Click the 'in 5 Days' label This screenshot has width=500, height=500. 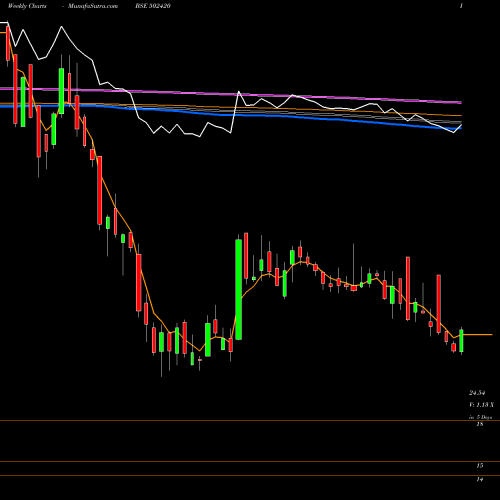(x=480, y=417)
